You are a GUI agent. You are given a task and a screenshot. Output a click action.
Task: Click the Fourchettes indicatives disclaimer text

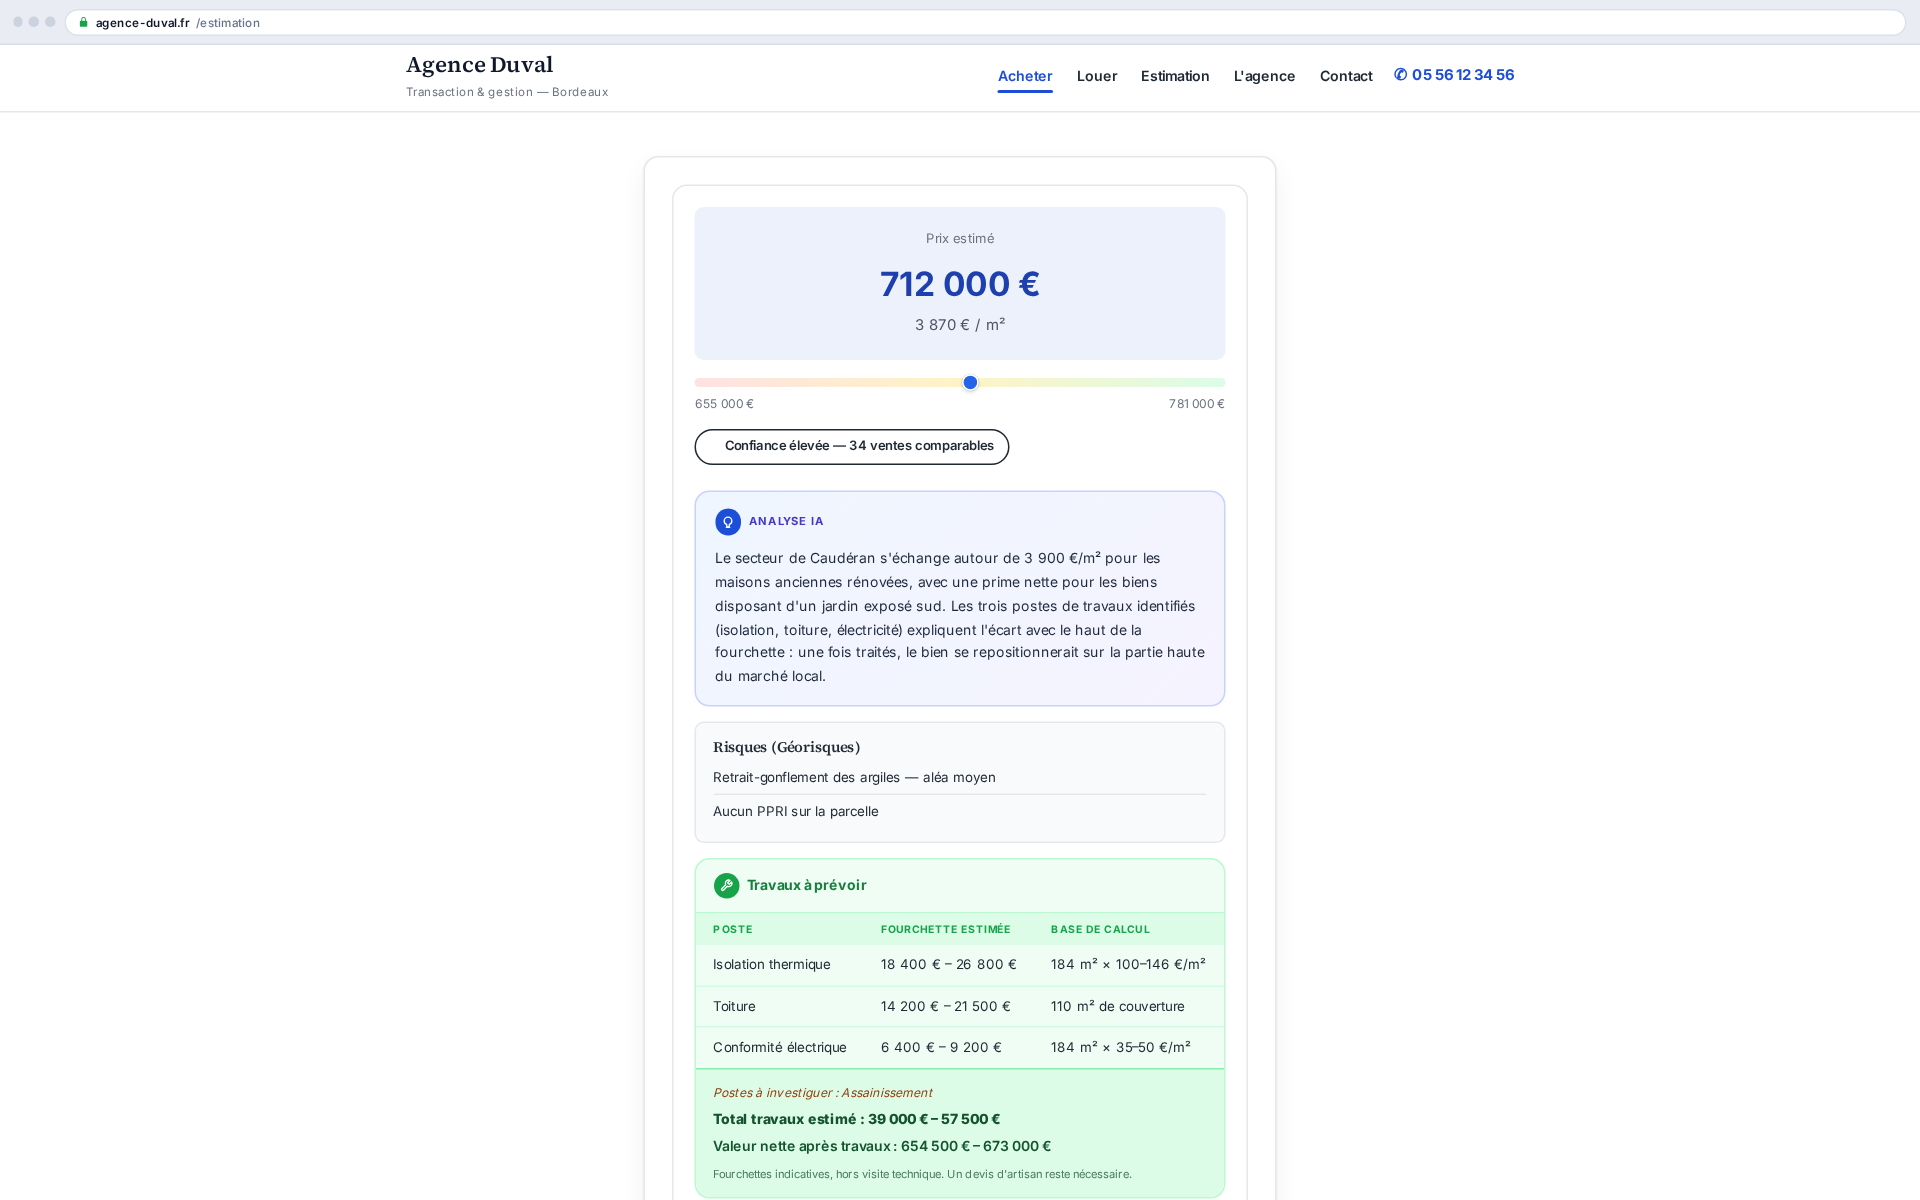(922, 1175)
